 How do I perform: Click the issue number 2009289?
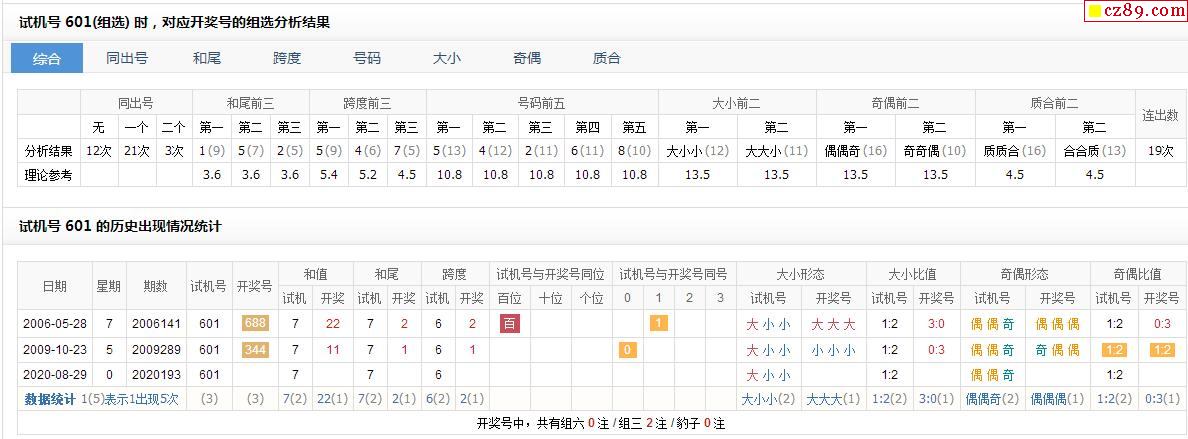(156, 350)
